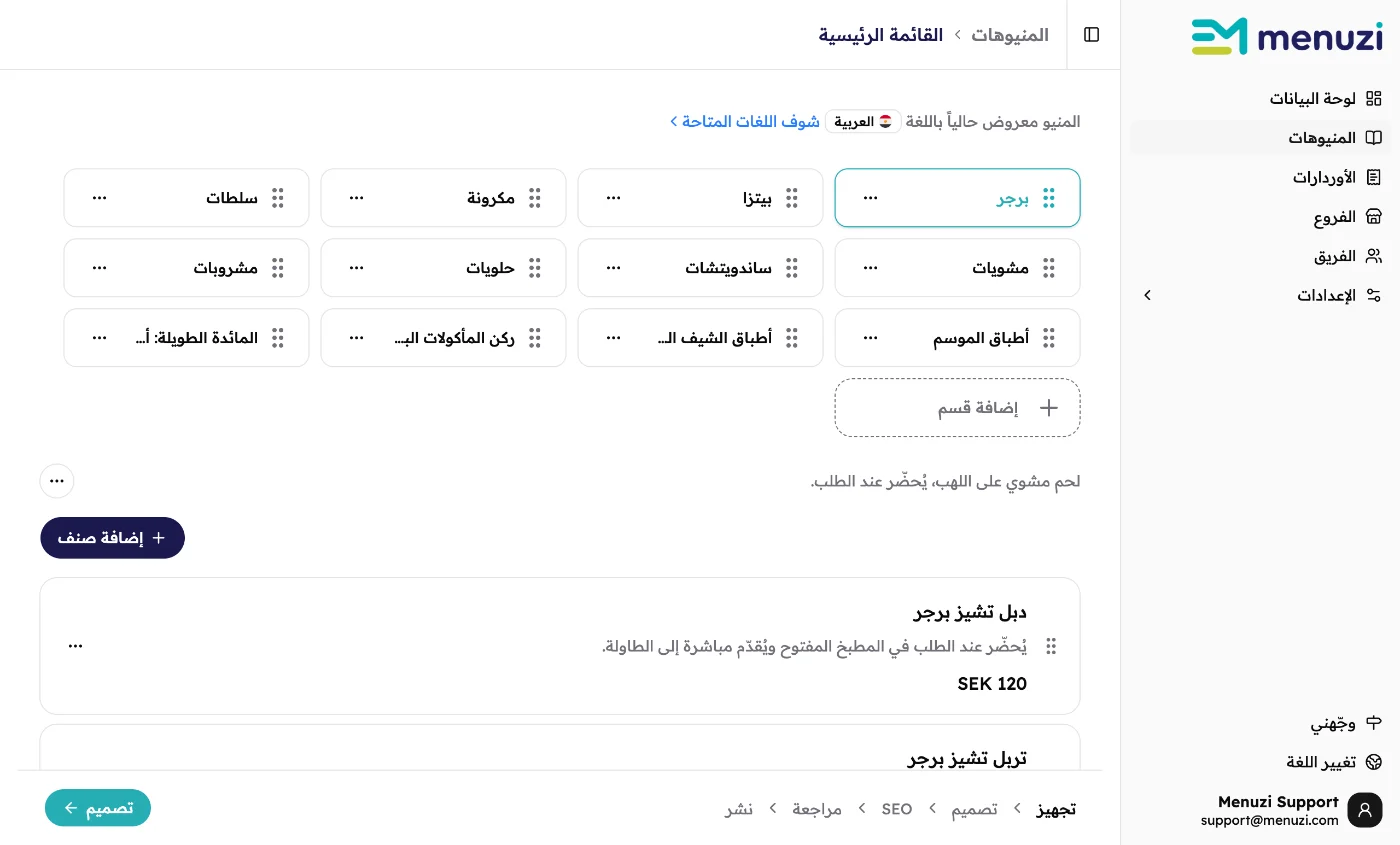
Task: Select the برجر section card
Action: (957, 198)
